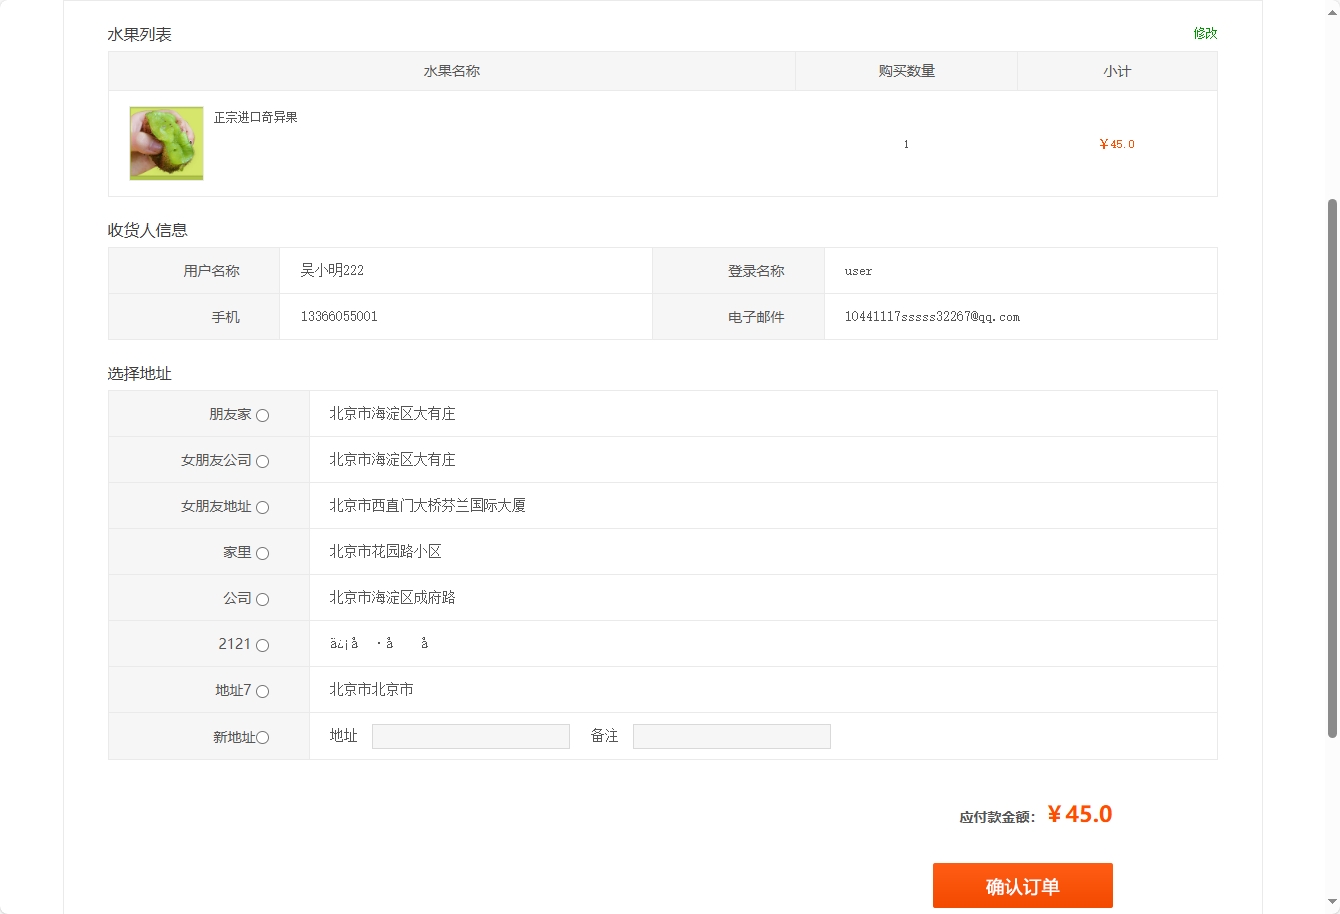Click the 修改 link to edit fruit list

(x=1204, y=33)
